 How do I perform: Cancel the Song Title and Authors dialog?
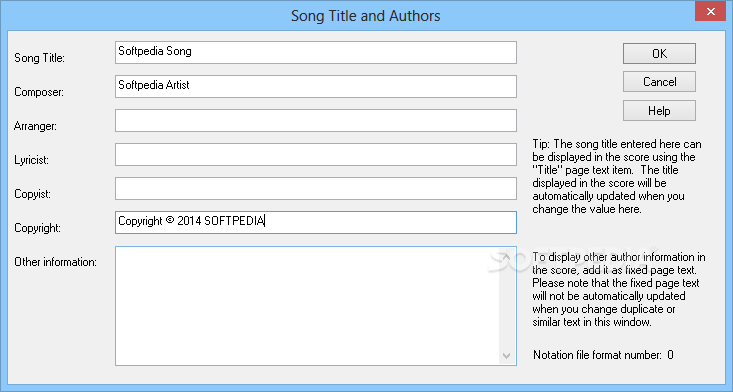pos(659,82)
